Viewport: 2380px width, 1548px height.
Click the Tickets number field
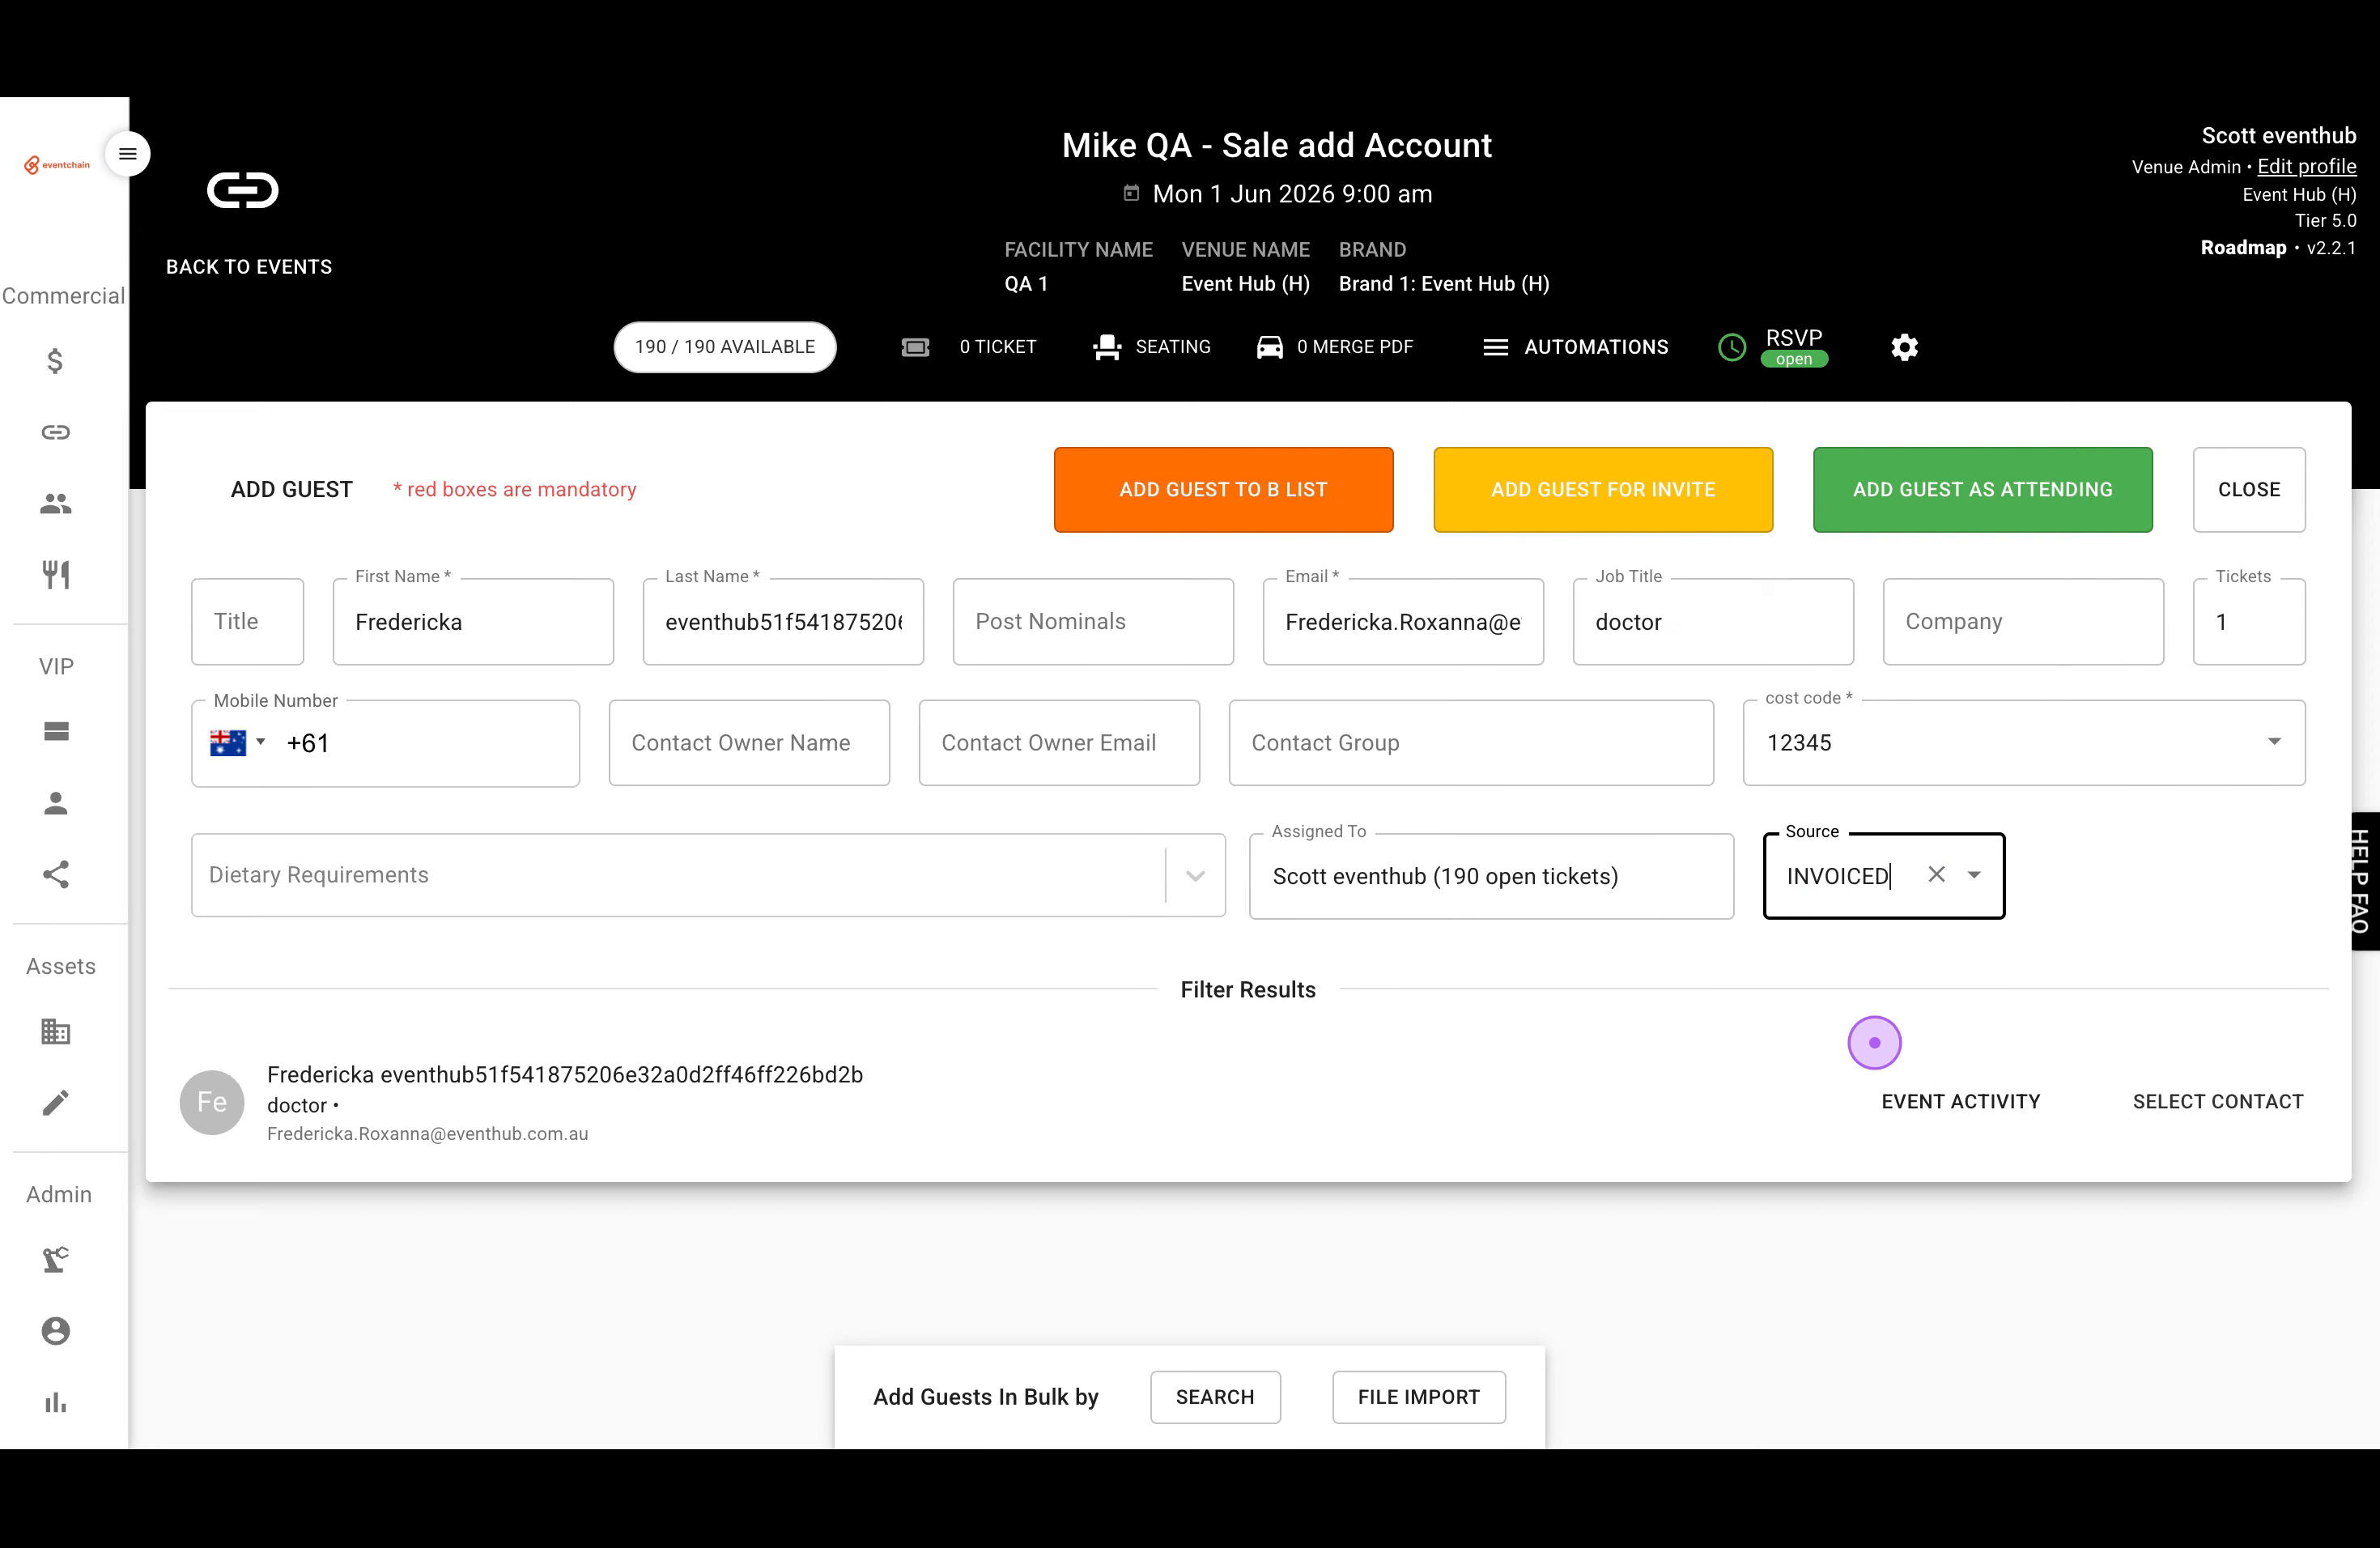pos(2249,621)
